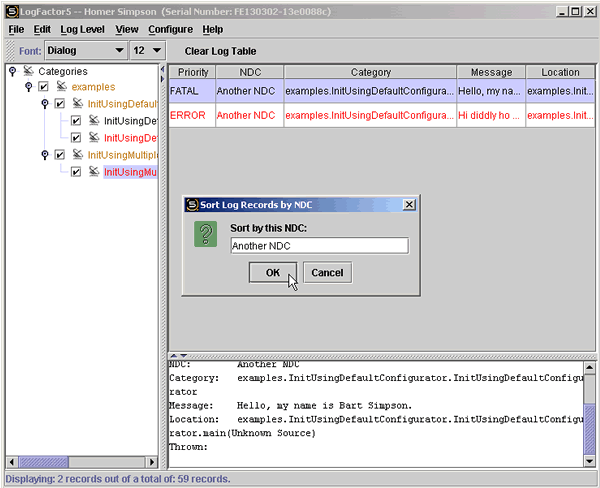
Task: Click the satellite icon next to examples
Action: pos(61,87)
